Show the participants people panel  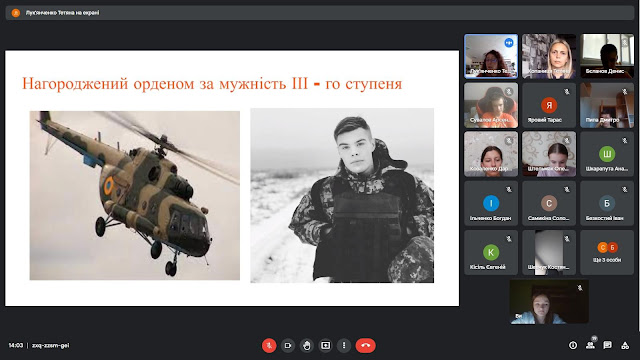[590, 345]
